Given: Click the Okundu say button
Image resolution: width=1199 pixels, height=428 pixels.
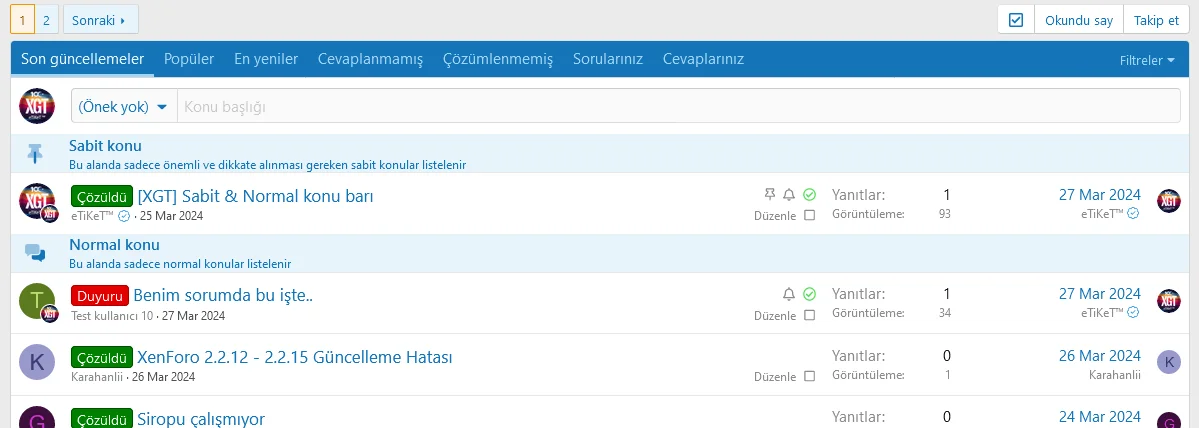Looking at the screenshot, I should click(x=1078, y=20).
